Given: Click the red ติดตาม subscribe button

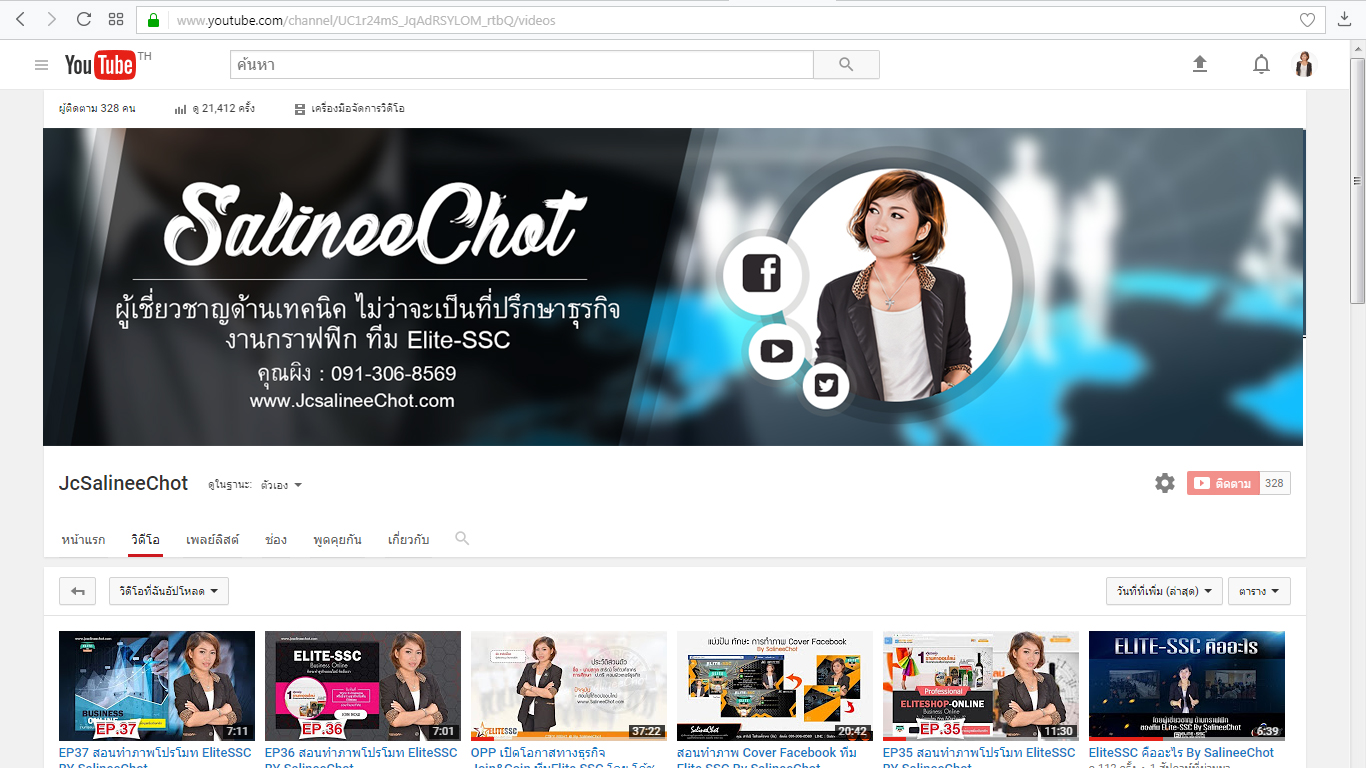Looking at the screenshot, I should pos(1223,483).
